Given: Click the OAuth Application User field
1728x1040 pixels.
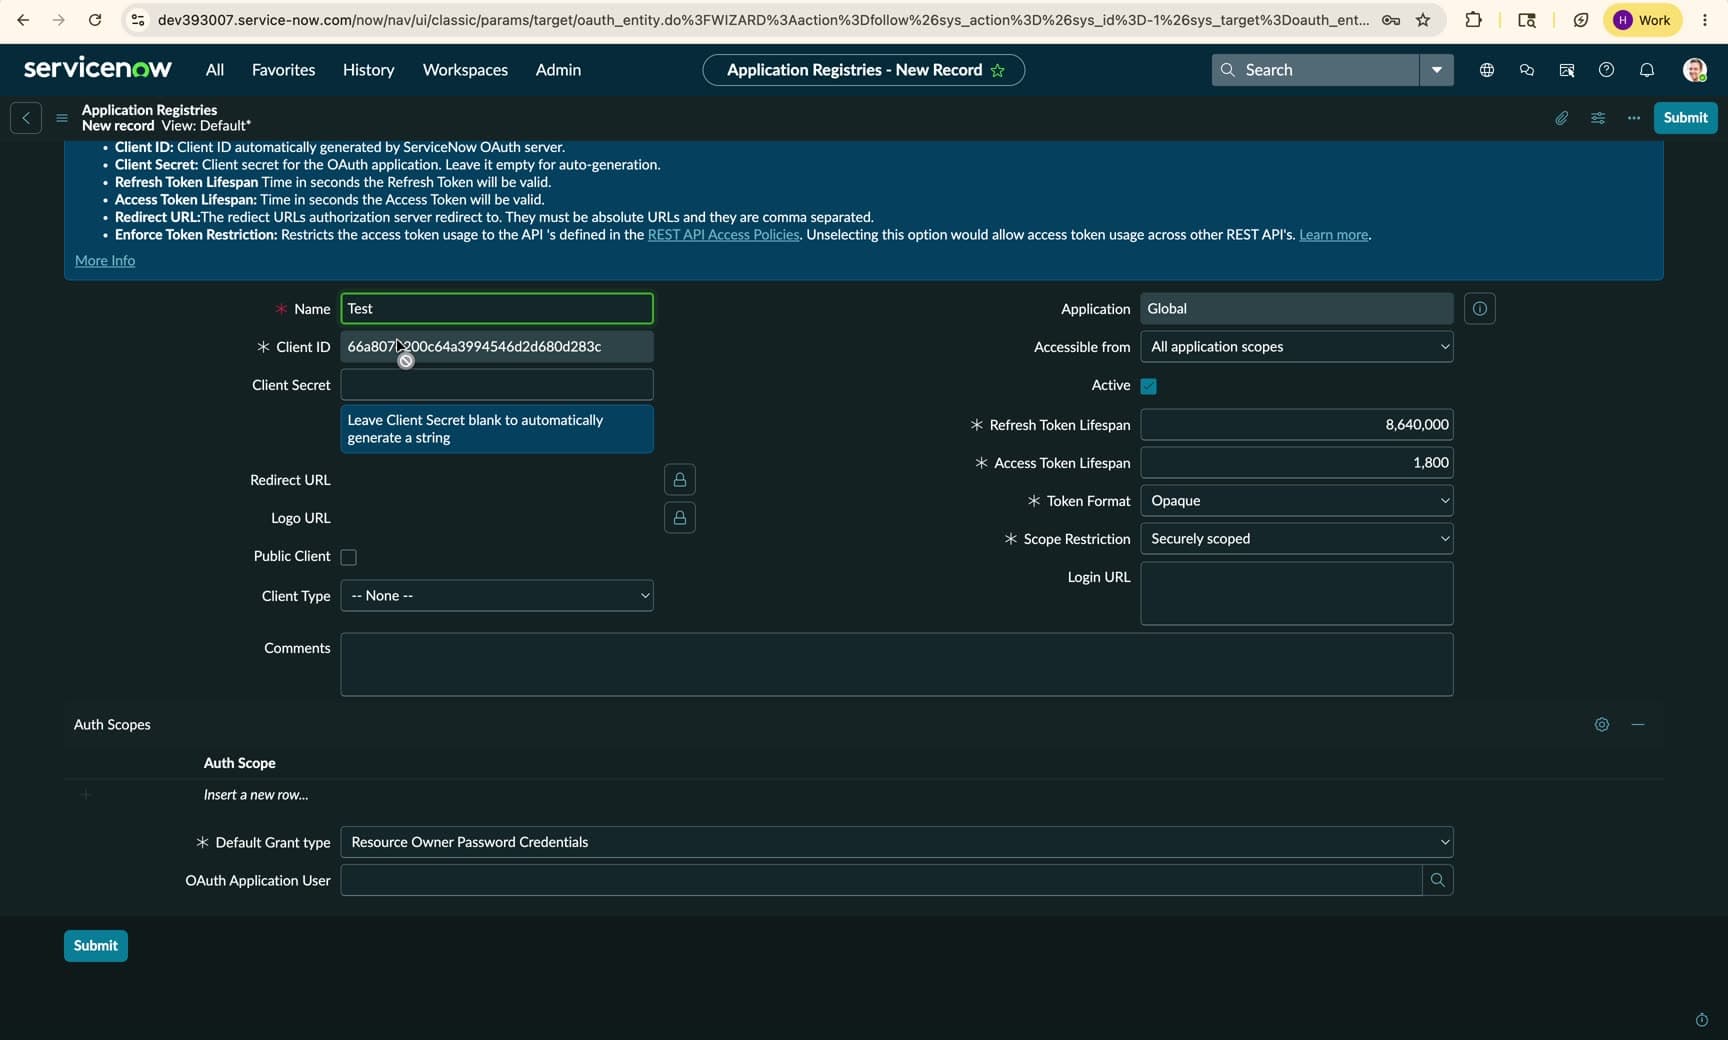Looking at the screenshot, I should pyautogui.click(x=881, y=880).
